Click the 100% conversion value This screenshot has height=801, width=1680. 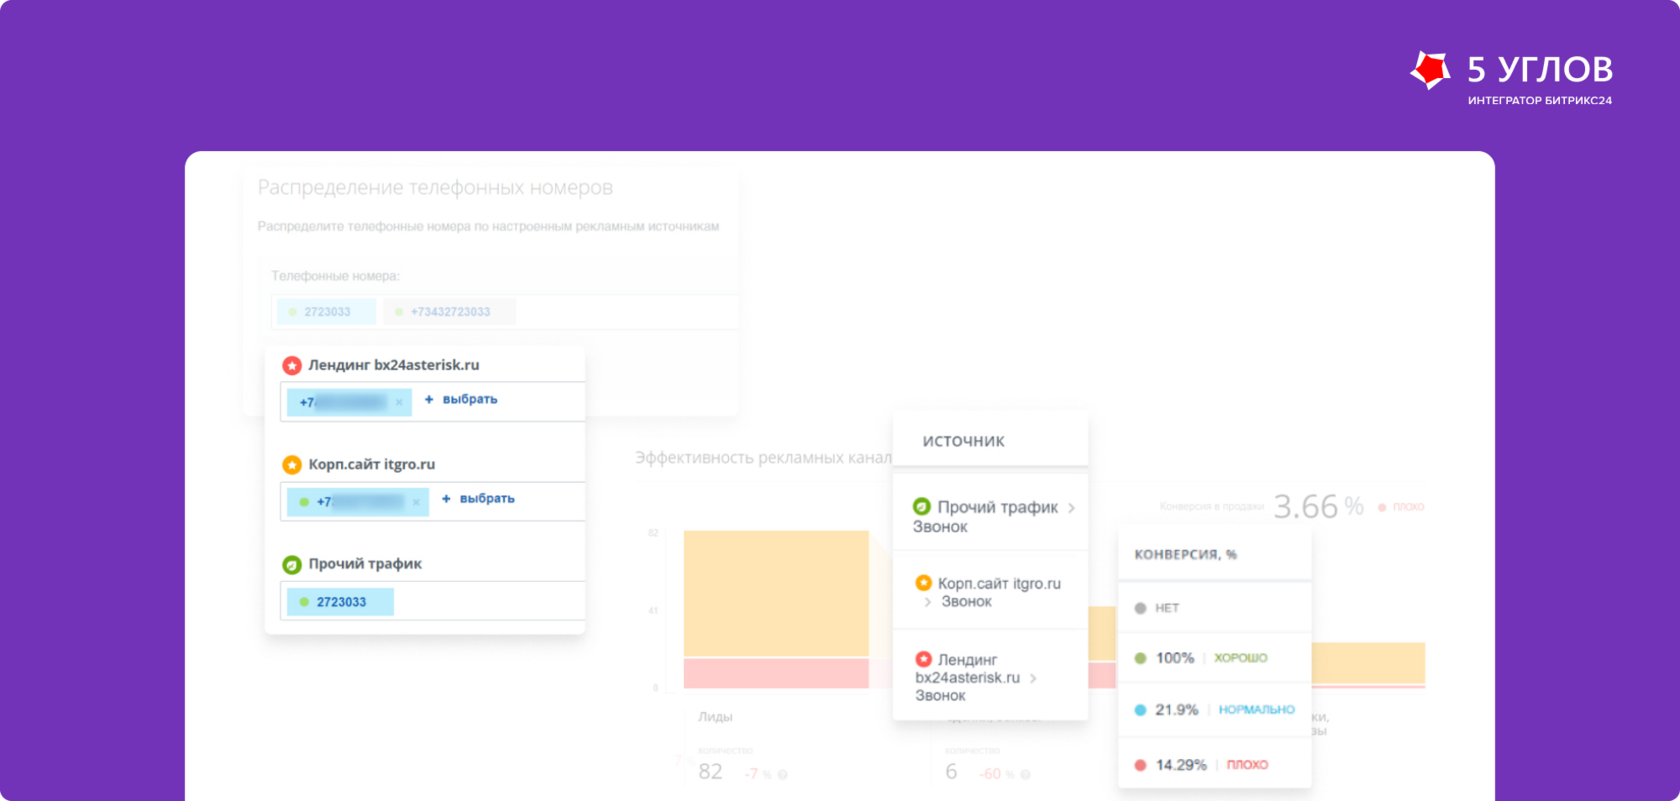(x=1175, y=658)
